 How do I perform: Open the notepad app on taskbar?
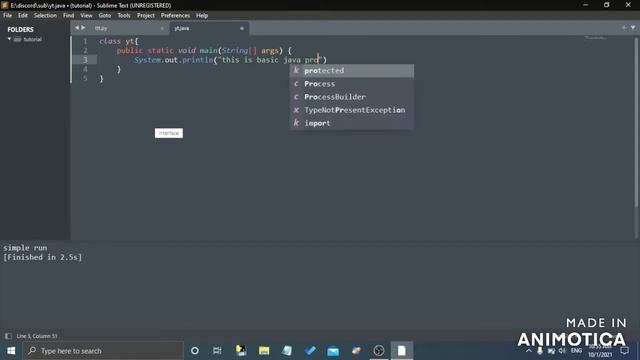click(287, 351)
